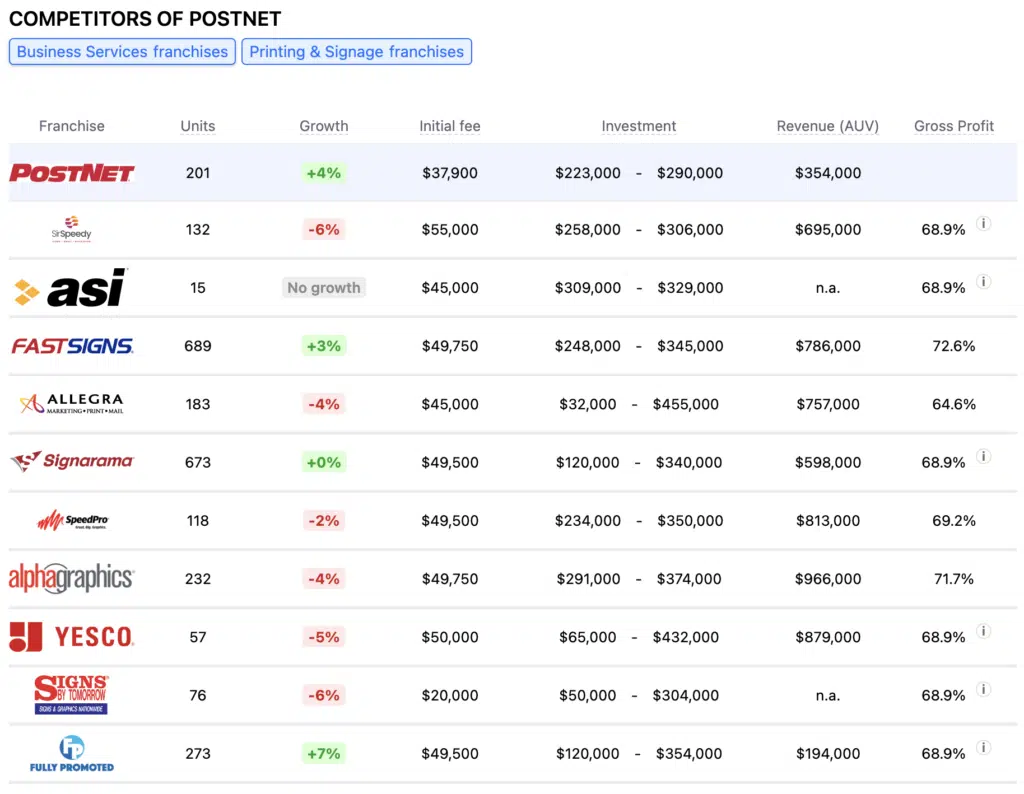The height and width of the screenshot is (794, 1024).
Task: Select the Signarama logo
Action: [71, 462]
